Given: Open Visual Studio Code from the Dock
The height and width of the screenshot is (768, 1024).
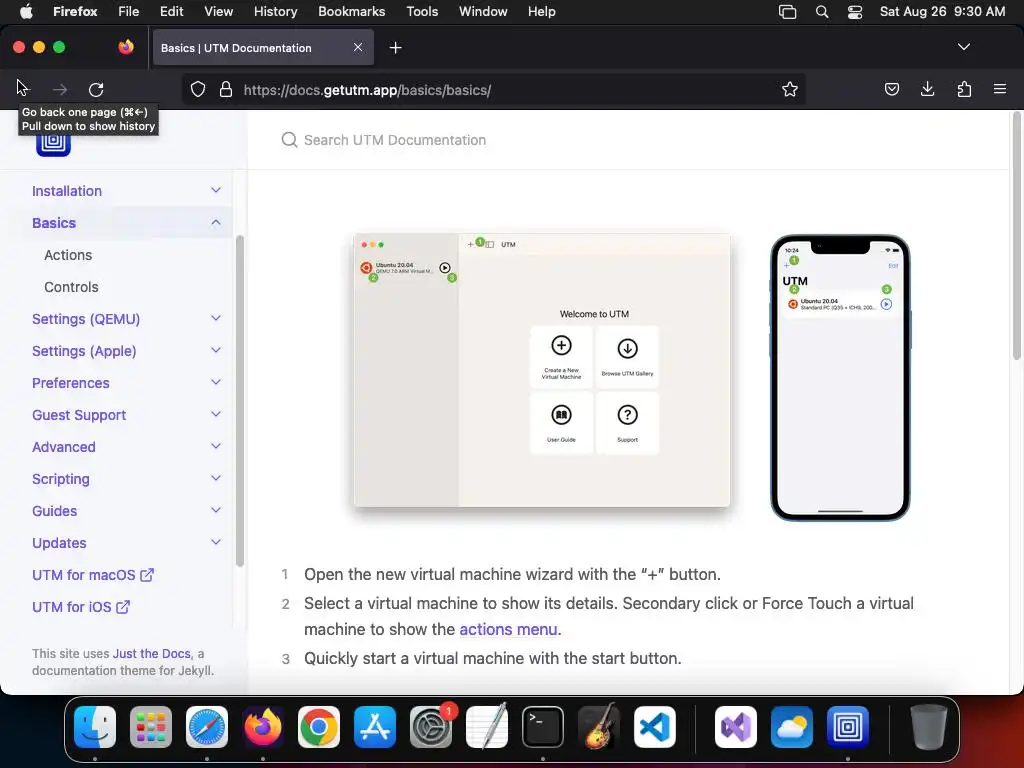Looking at the screenshot, I should click(654, 727).
